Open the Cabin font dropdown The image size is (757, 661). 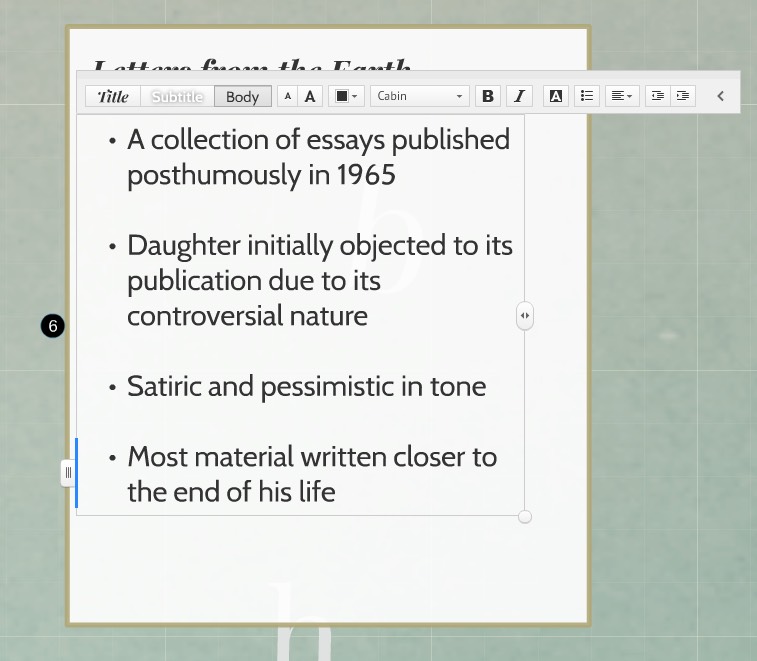(420, 97)
